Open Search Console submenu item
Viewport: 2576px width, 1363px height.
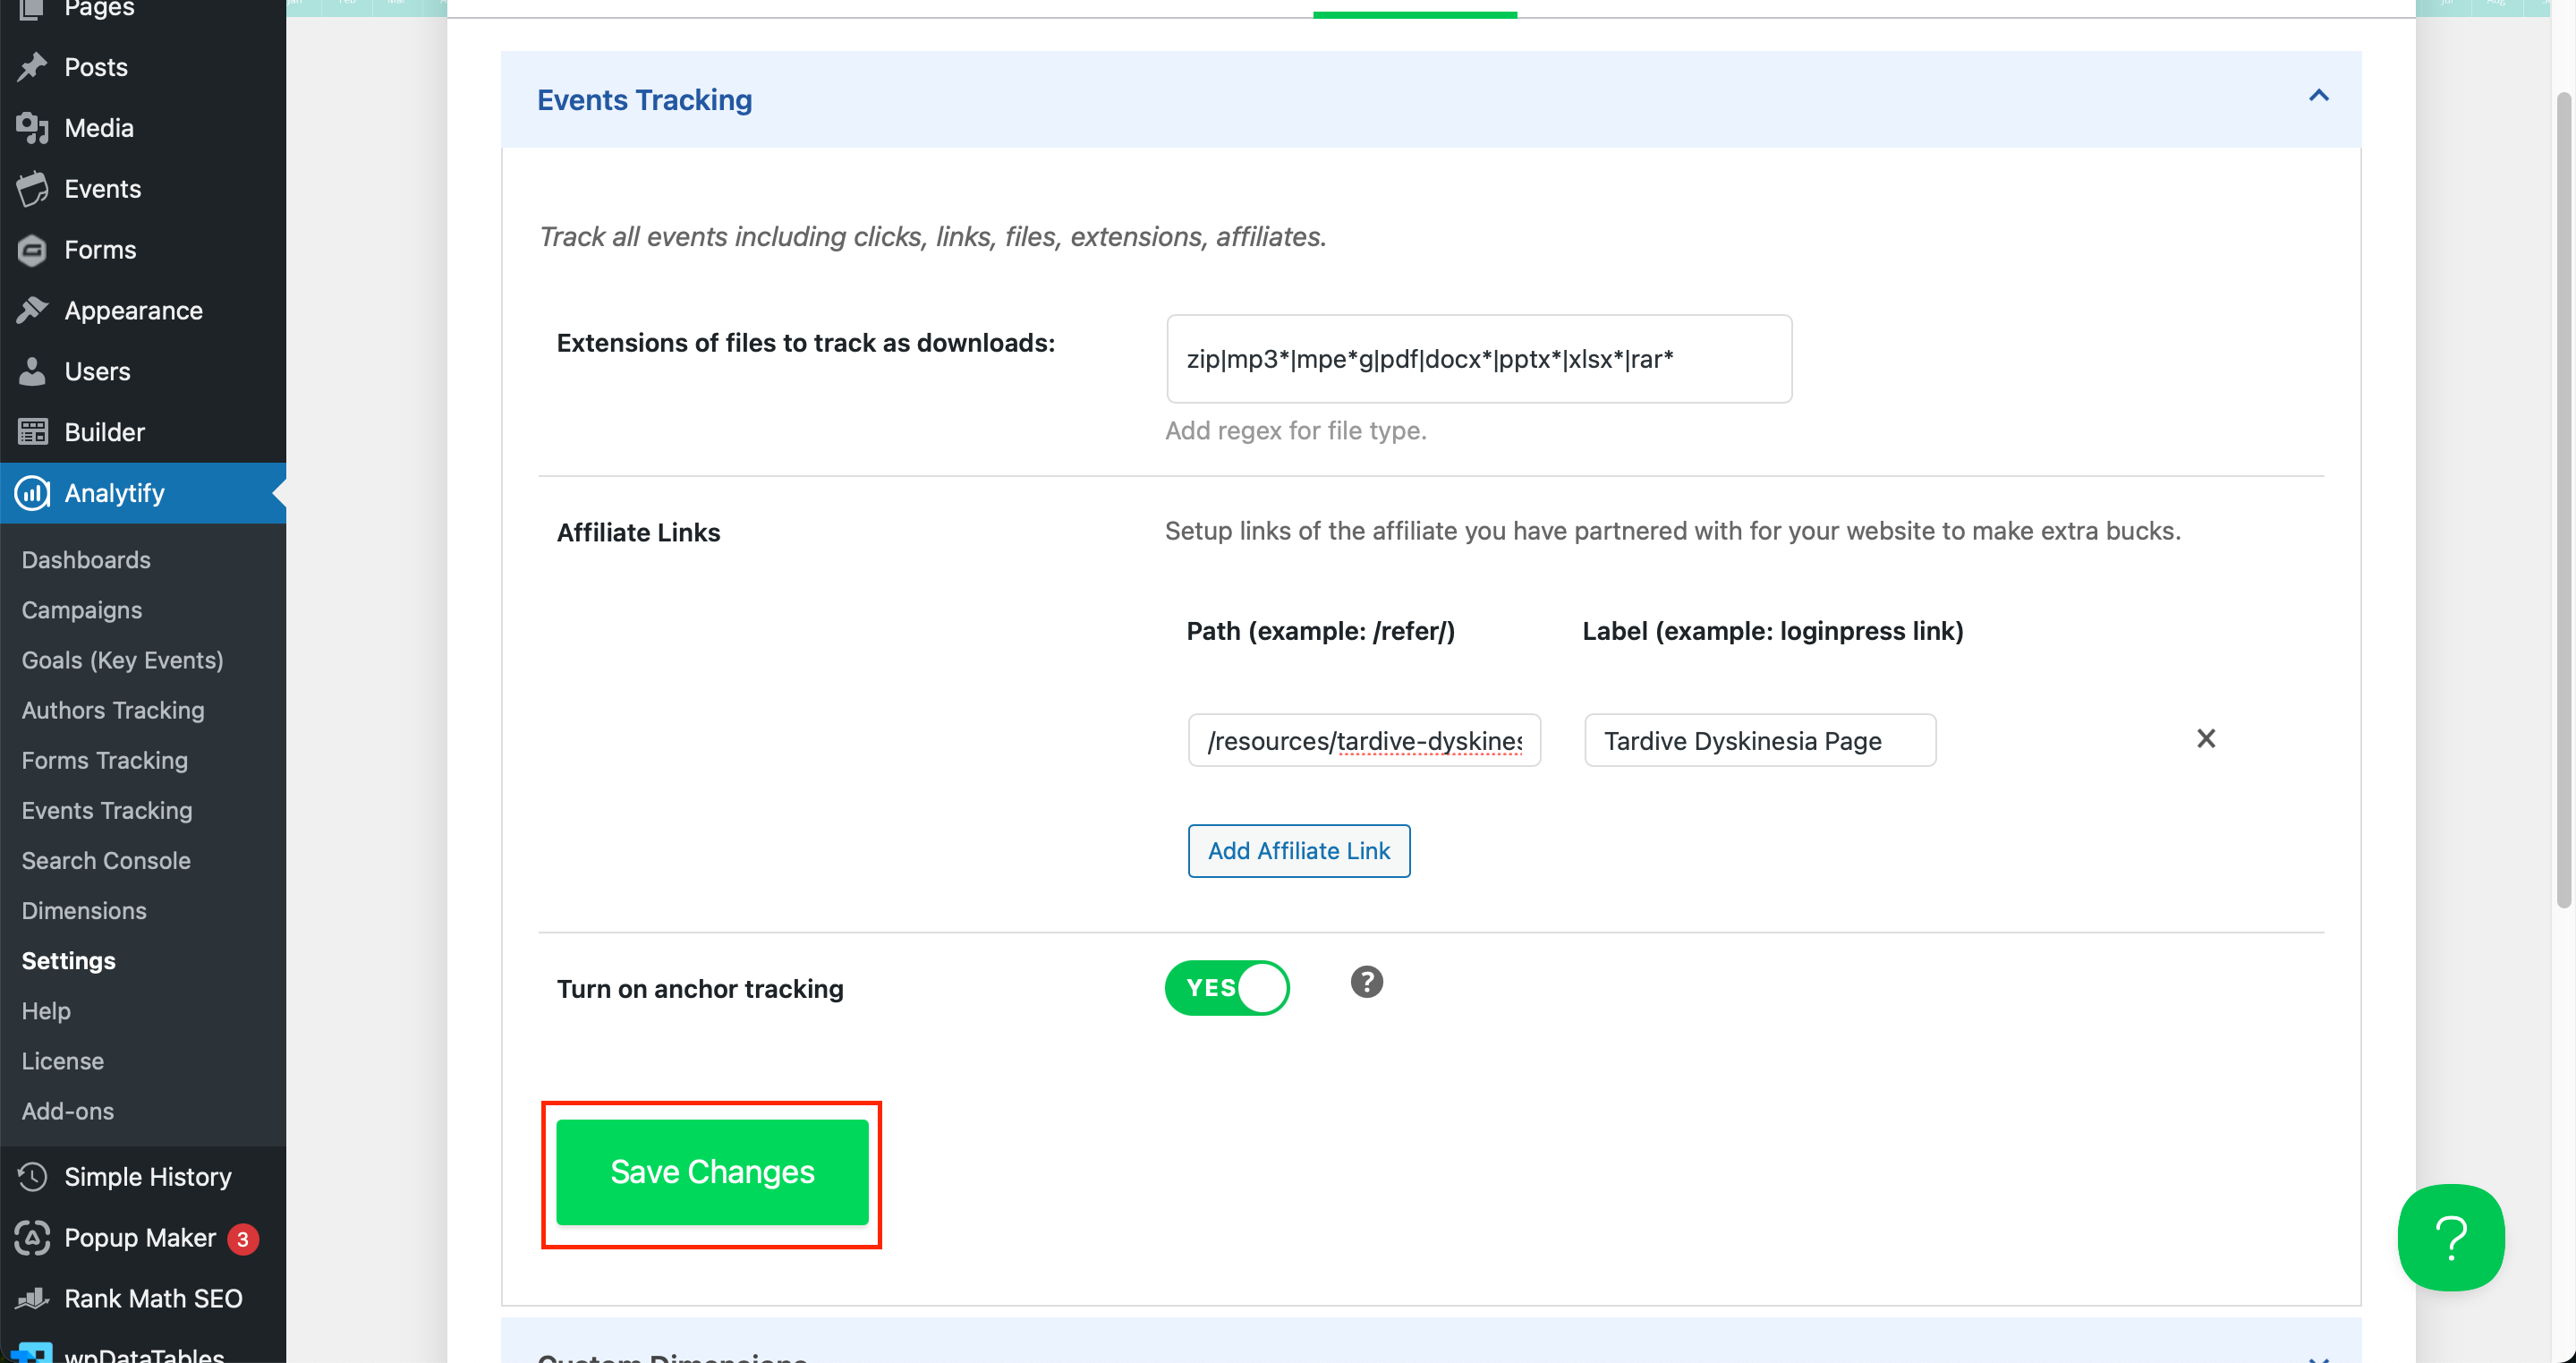(106, 860)
